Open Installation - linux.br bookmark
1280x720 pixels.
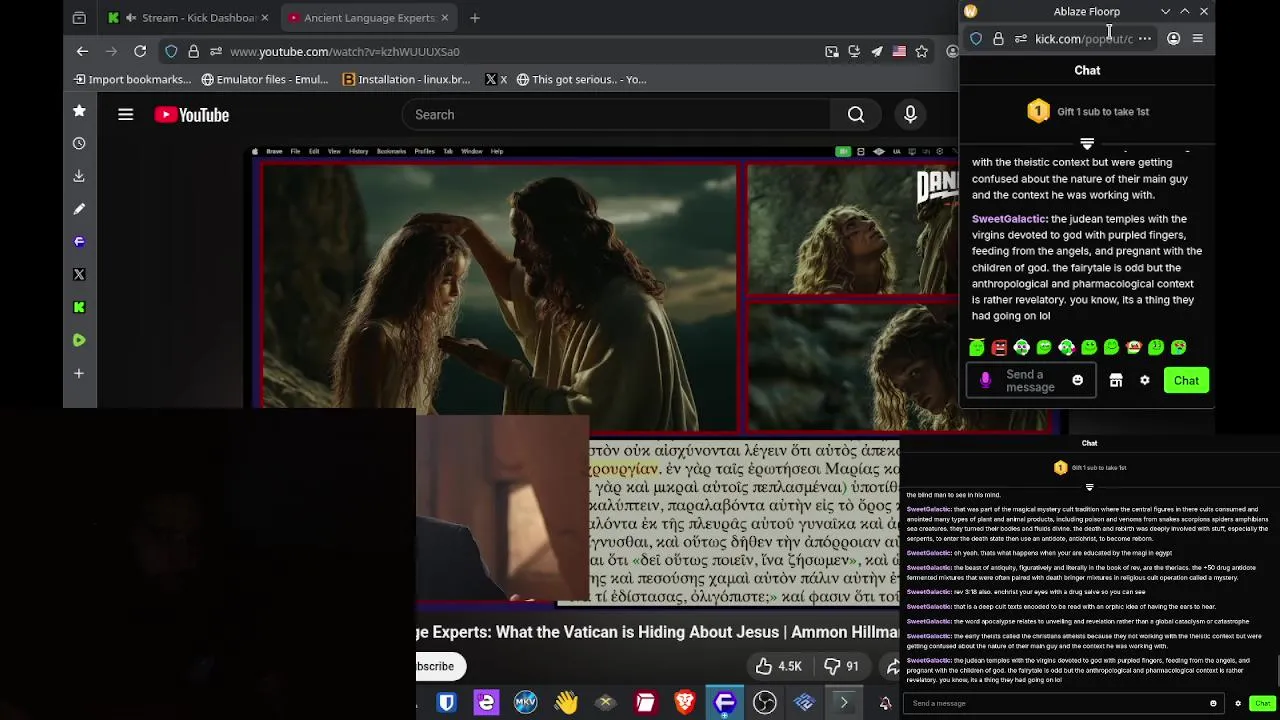(x=406, y=79)
